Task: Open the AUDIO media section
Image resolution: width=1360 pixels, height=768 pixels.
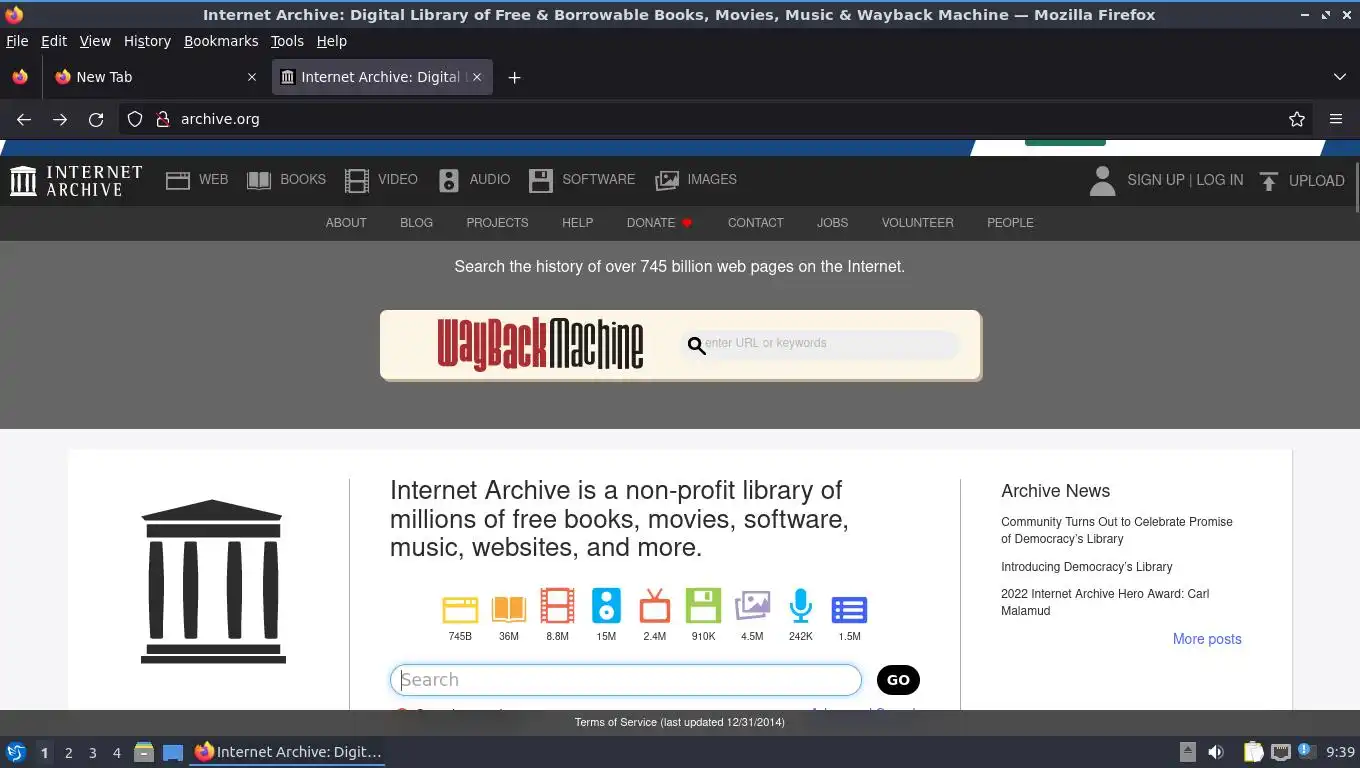Action: tap(474, 180)
